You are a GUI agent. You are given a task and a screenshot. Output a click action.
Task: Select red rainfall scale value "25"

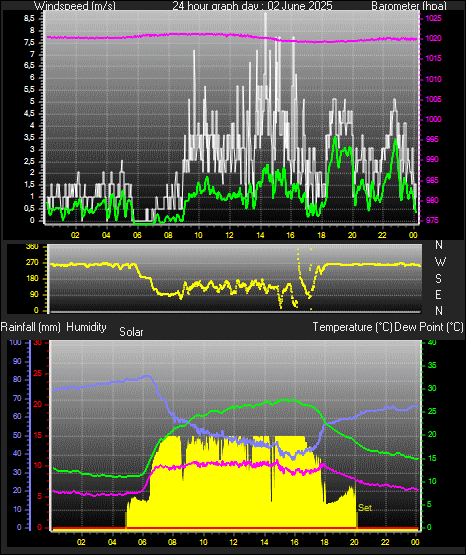pos(38,373)
